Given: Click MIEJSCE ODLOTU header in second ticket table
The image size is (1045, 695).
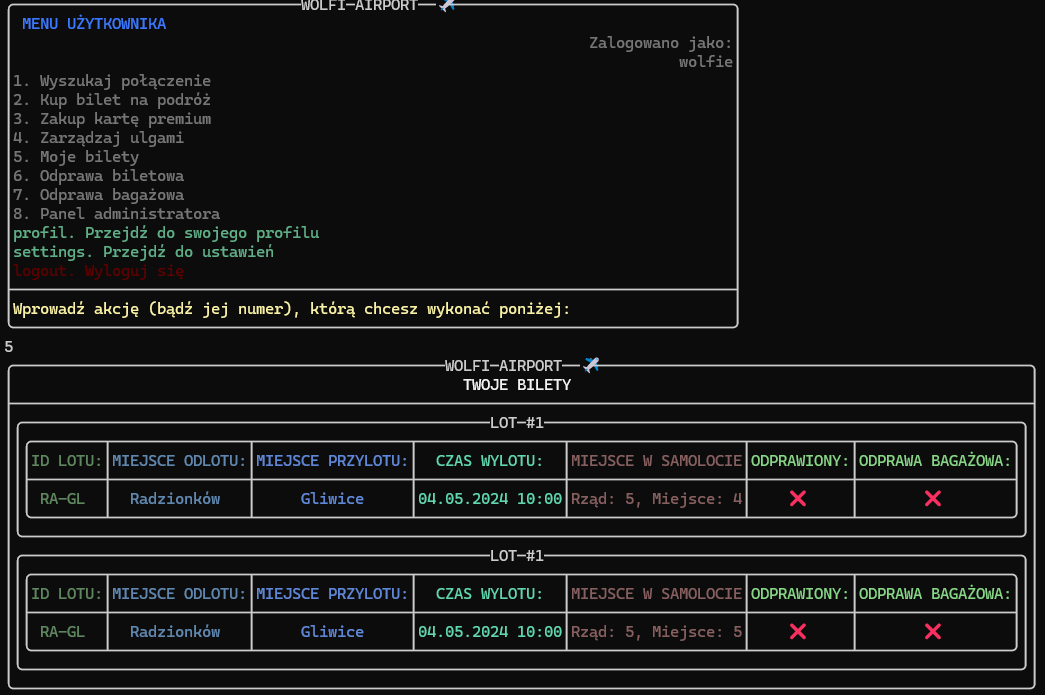Looking at the screenshot, I should click(x=179, y=594).
